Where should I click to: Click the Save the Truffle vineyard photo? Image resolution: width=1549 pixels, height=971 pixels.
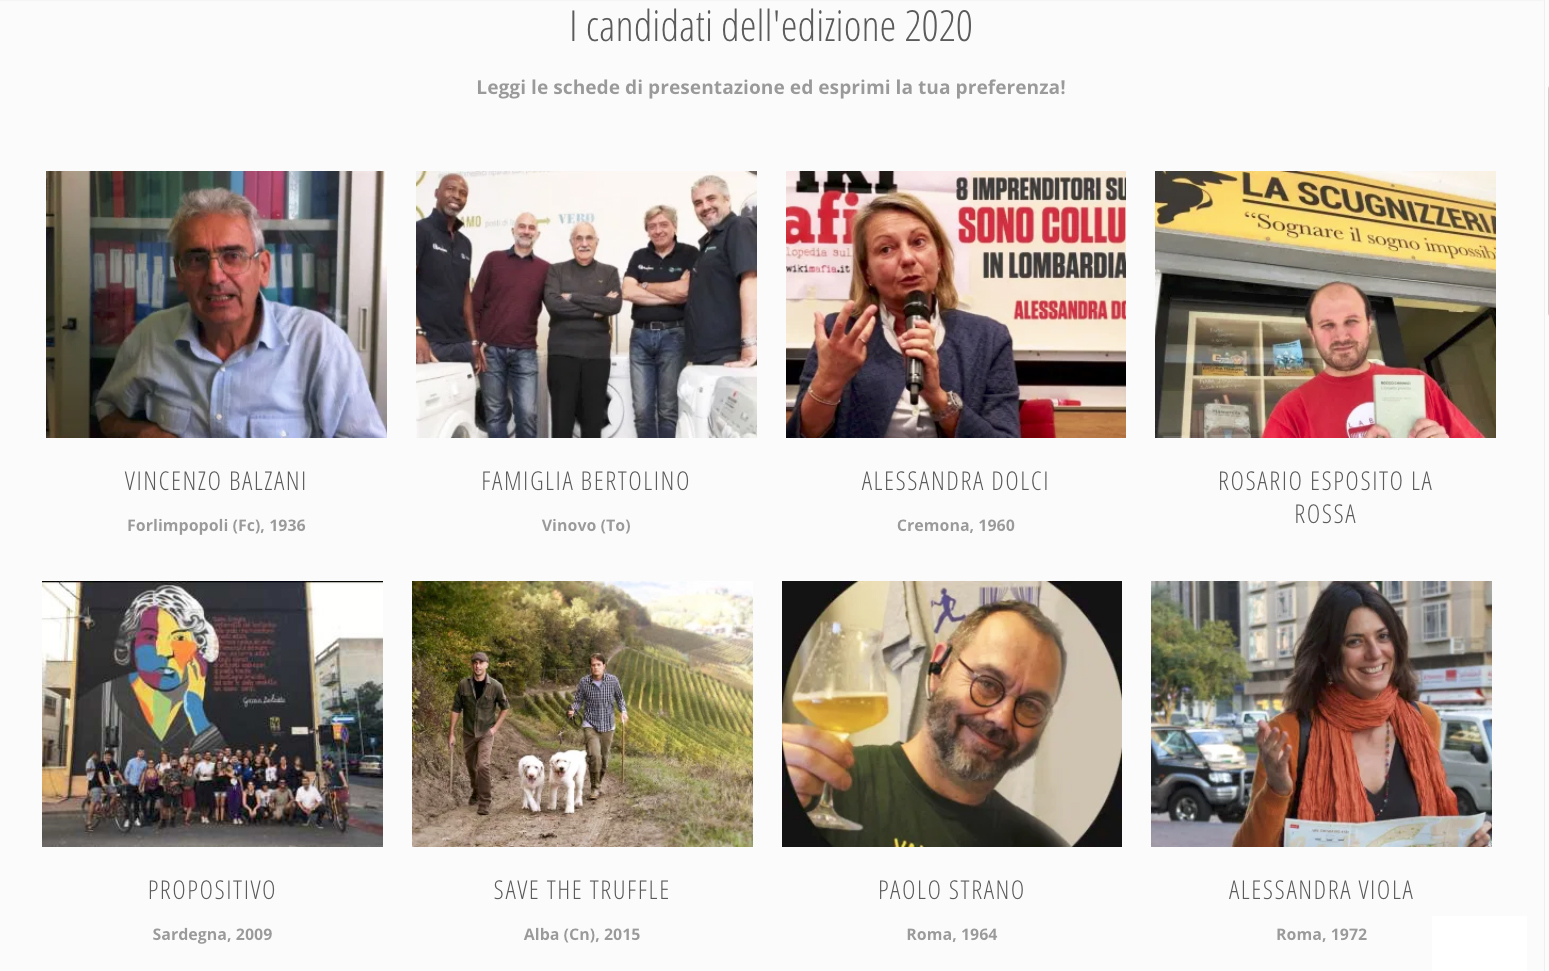click(582, 714)
